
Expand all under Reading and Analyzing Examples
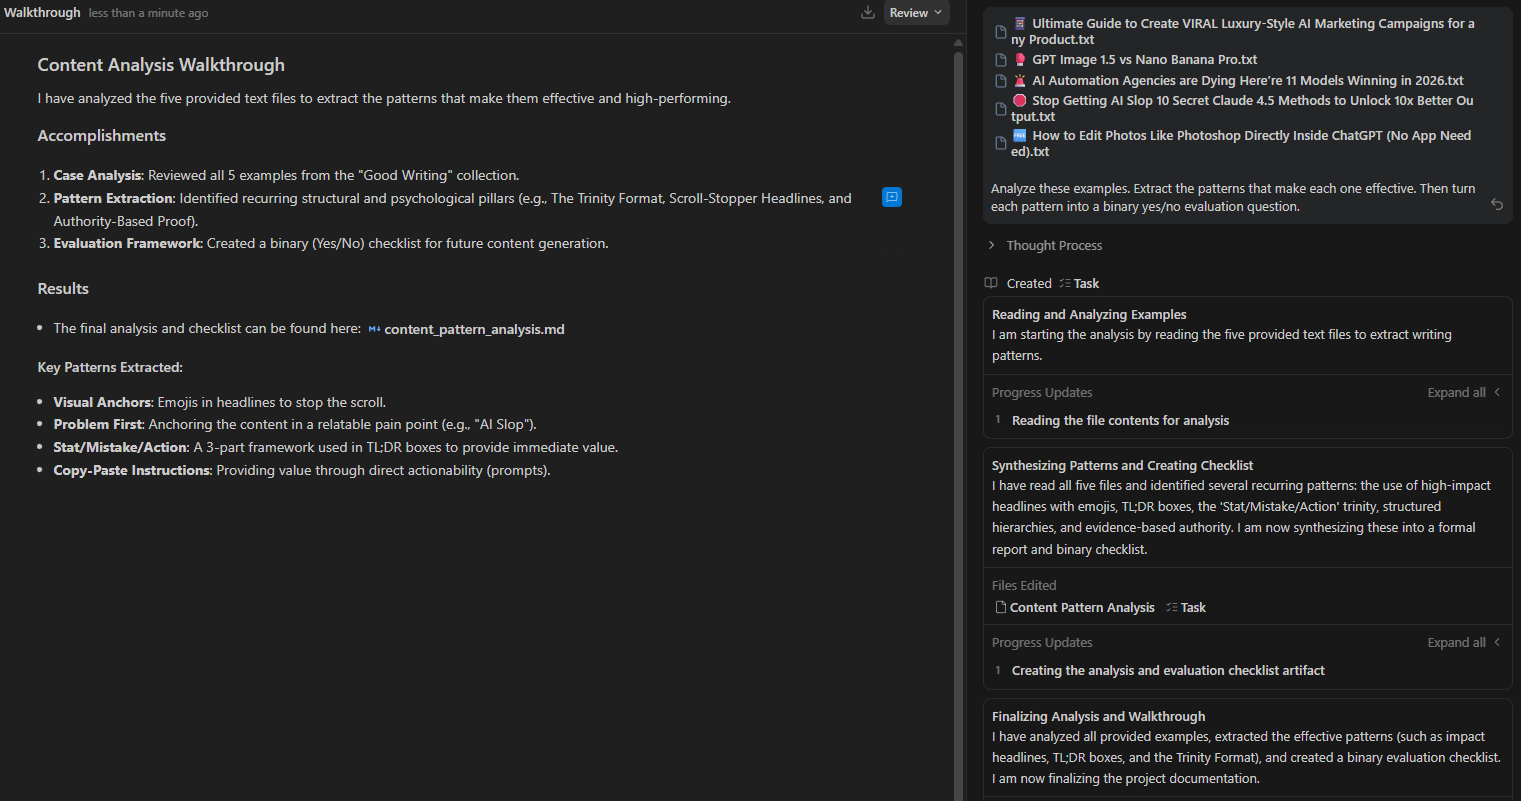pos(1456,392)
